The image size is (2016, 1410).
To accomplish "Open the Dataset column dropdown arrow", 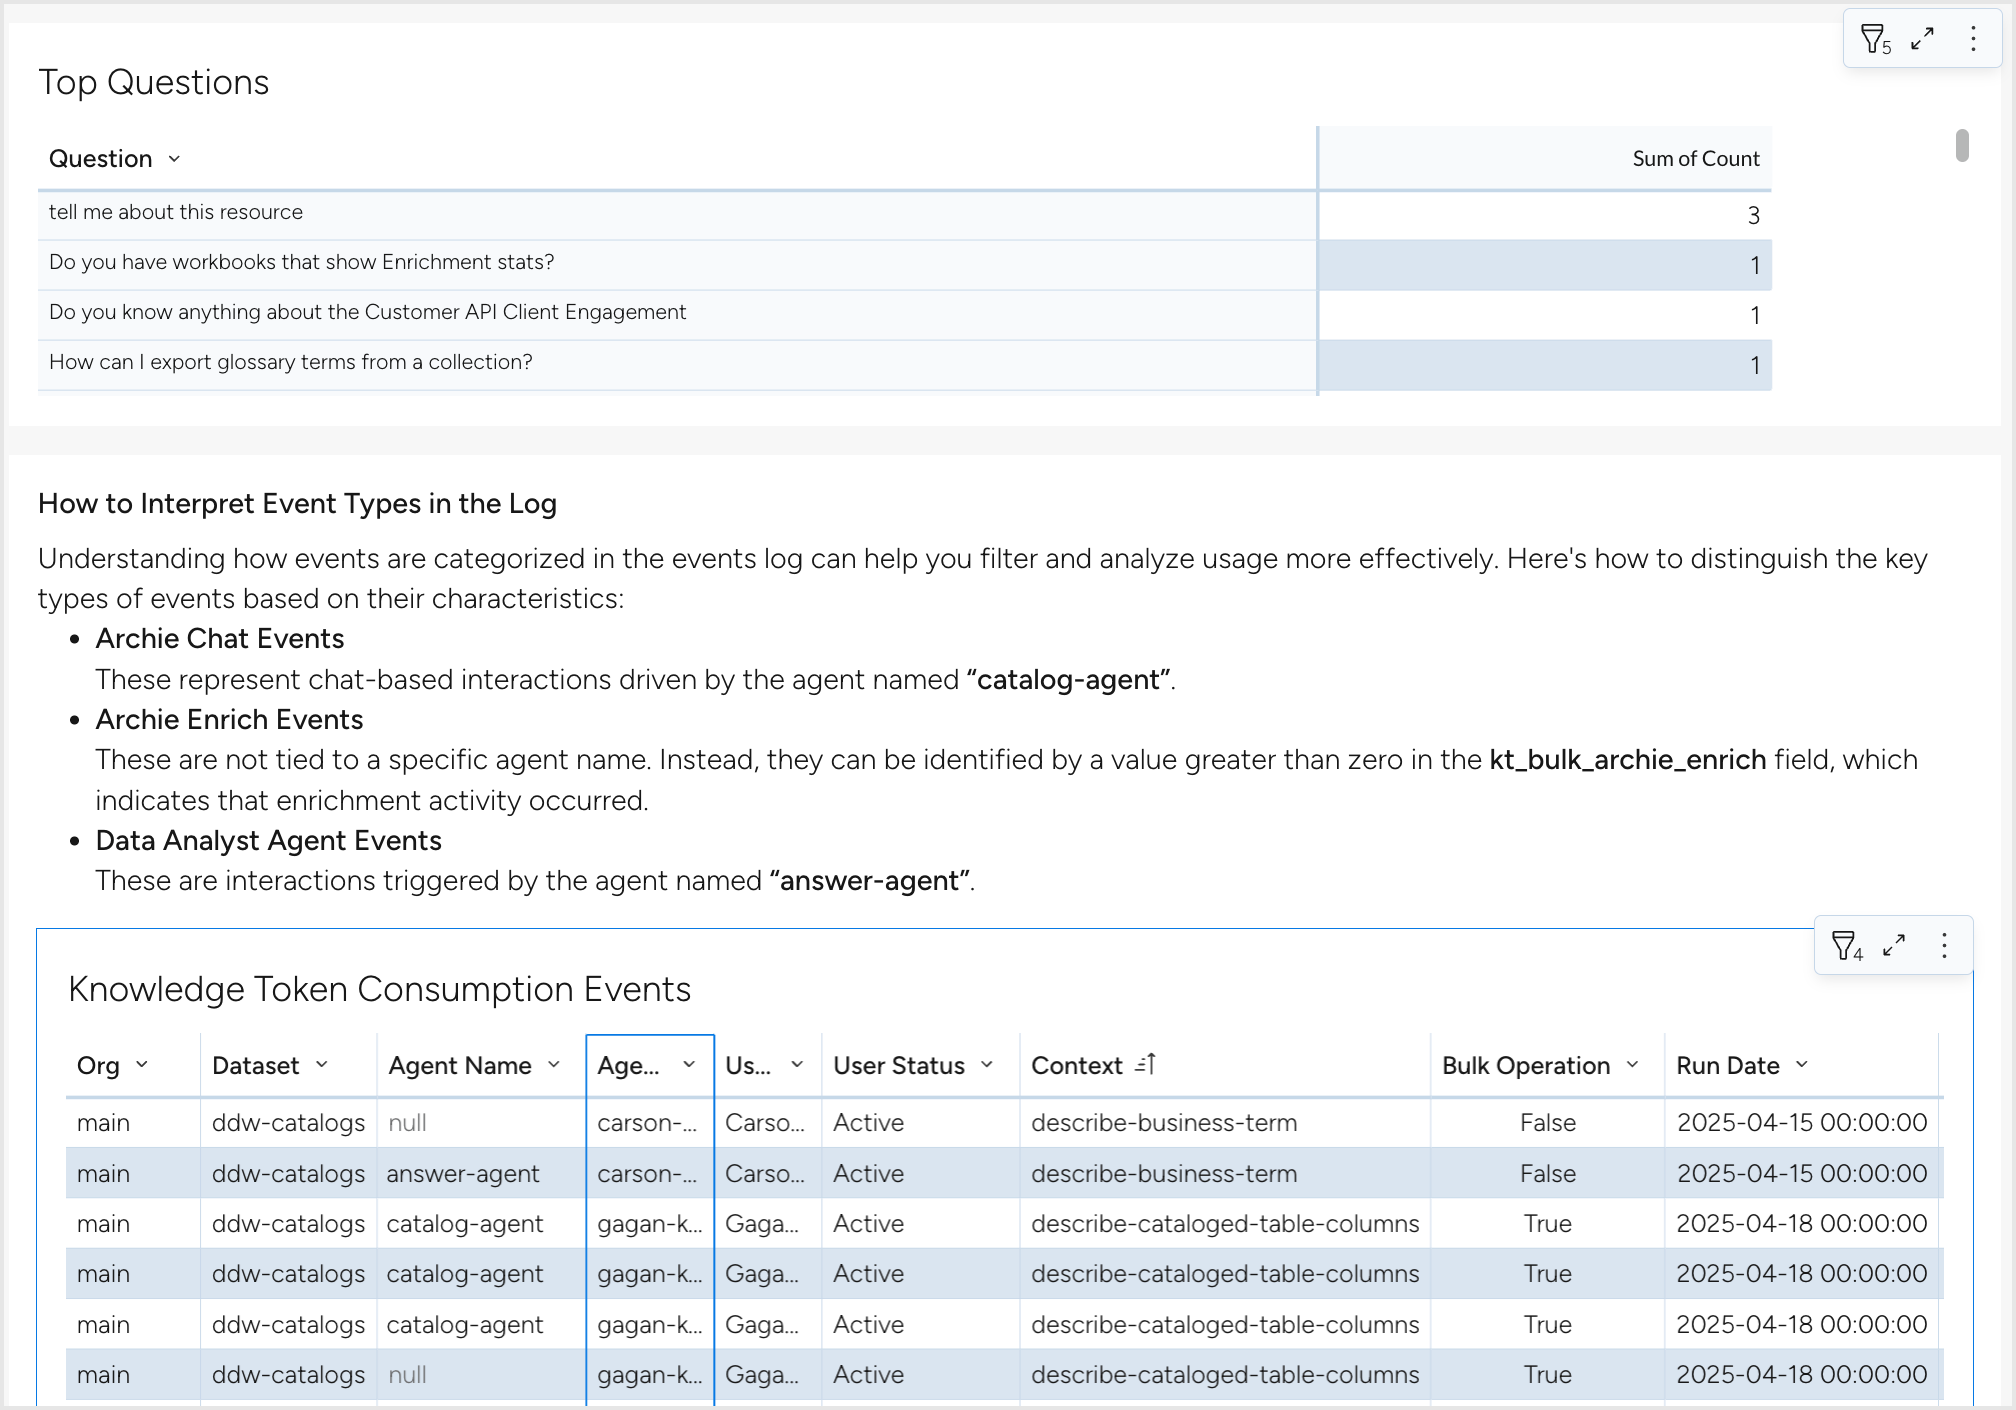I will (322, 1065).
